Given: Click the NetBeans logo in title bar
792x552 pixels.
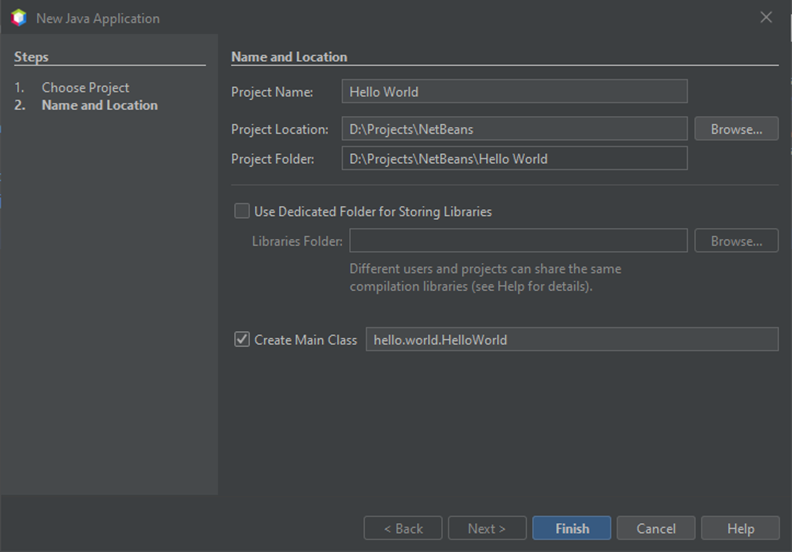Looking at the screenshot, I should coord(18,18).
